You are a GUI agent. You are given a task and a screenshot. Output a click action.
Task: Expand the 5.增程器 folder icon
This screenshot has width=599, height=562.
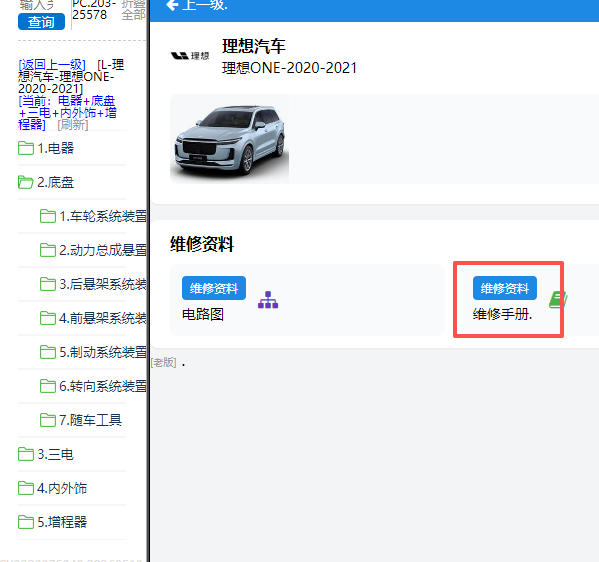tap(26, 522)
